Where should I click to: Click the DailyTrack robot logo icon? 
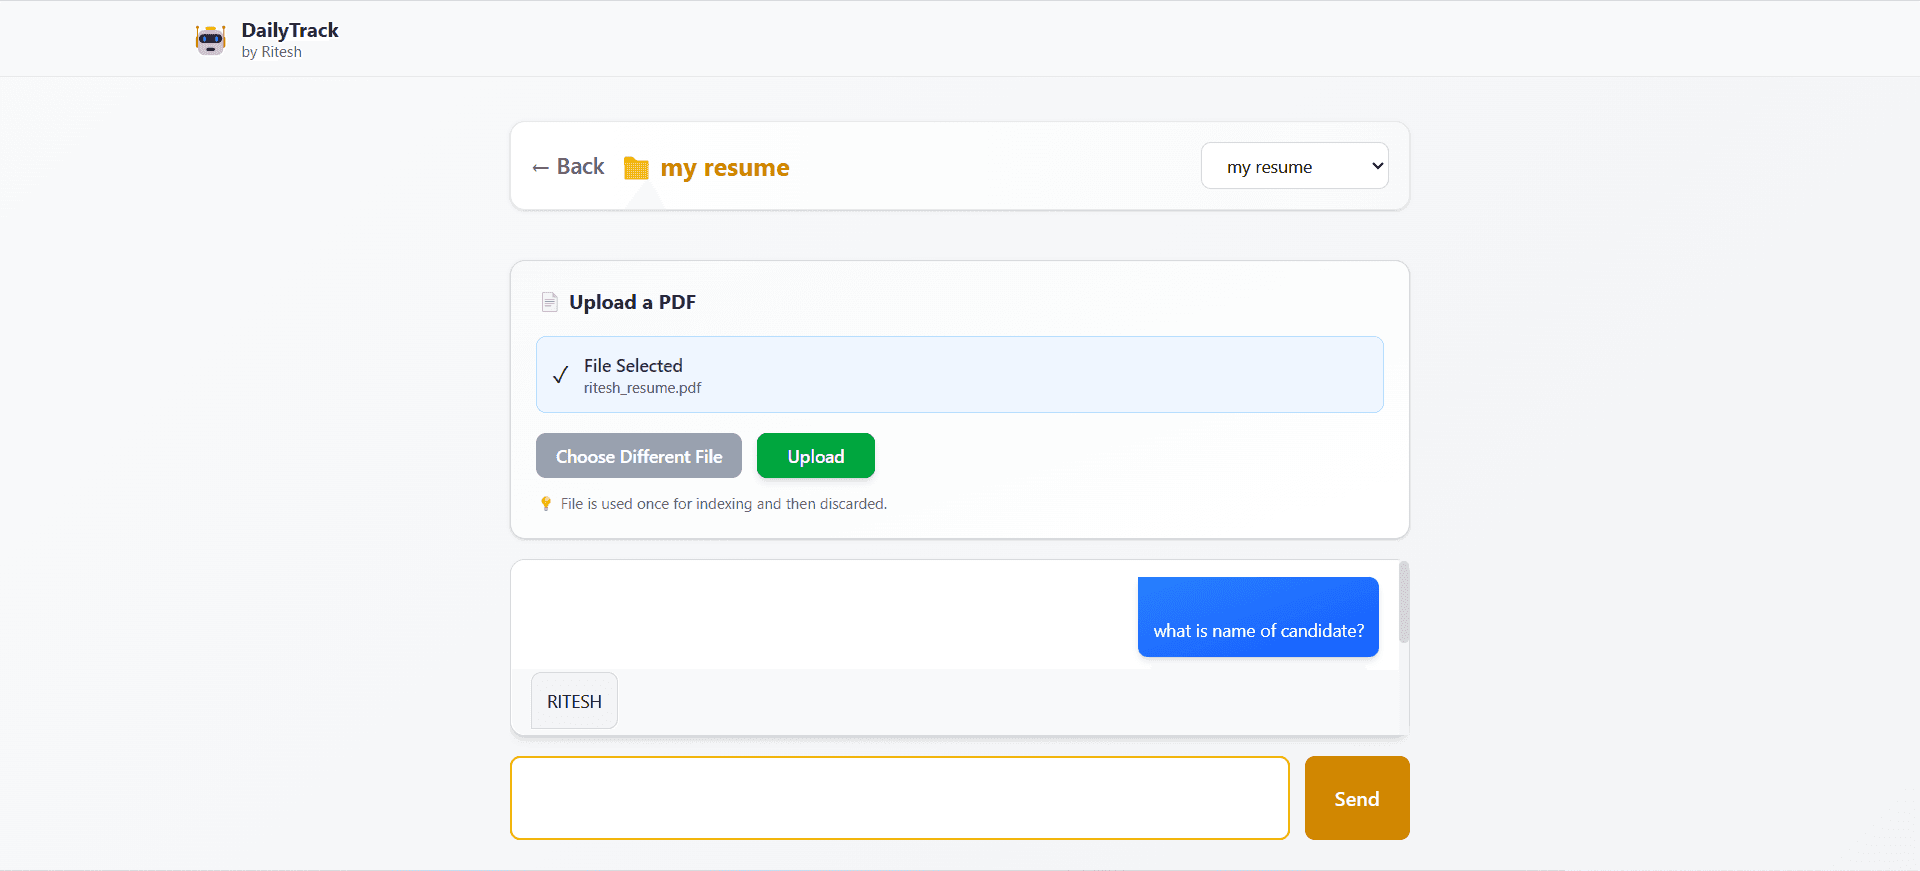coord(210,40)
